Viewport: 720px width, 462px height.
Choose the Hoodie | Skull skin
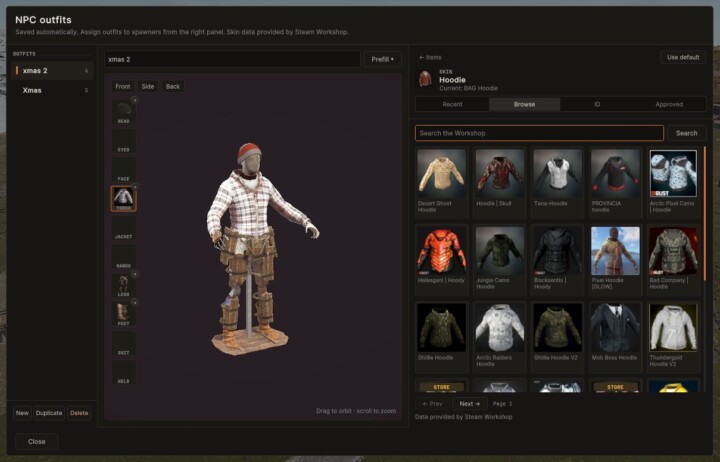pos(499,182)
